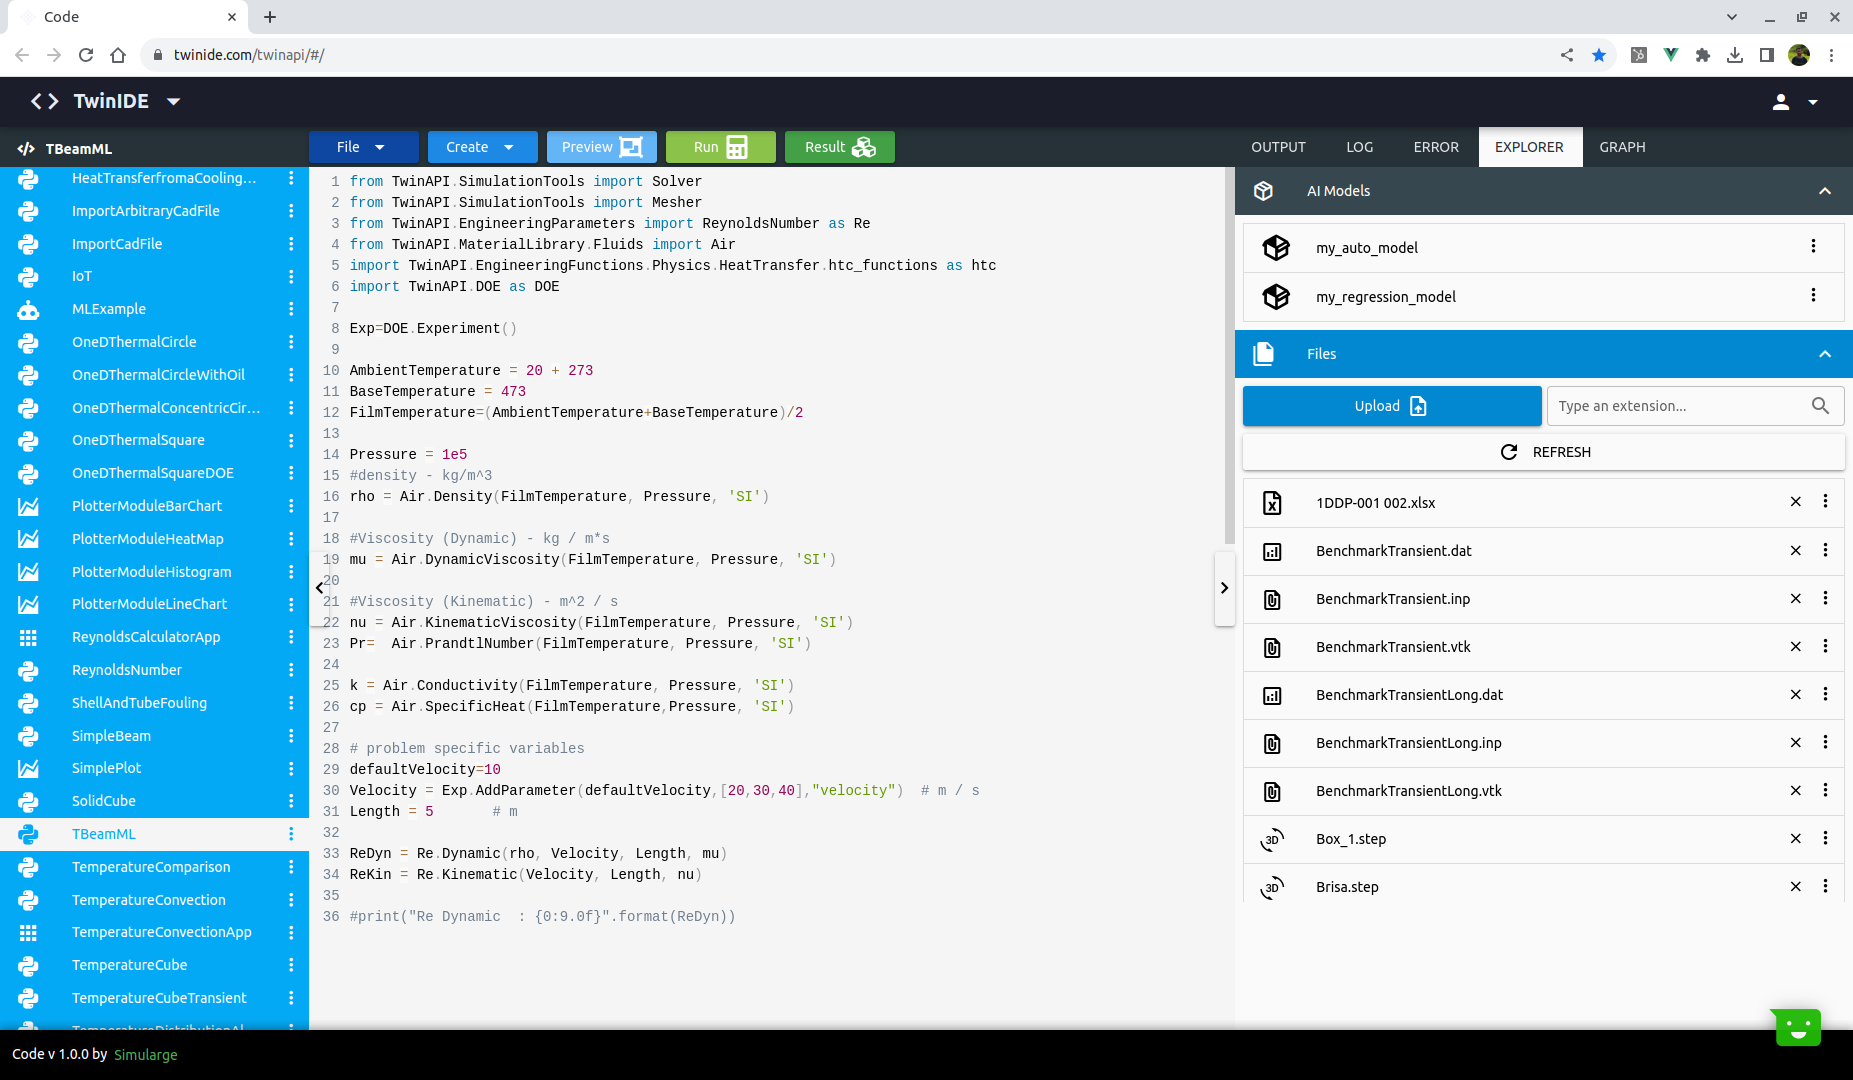
Task: Open the TemperatureConvectionApp project
Action: 161,932
